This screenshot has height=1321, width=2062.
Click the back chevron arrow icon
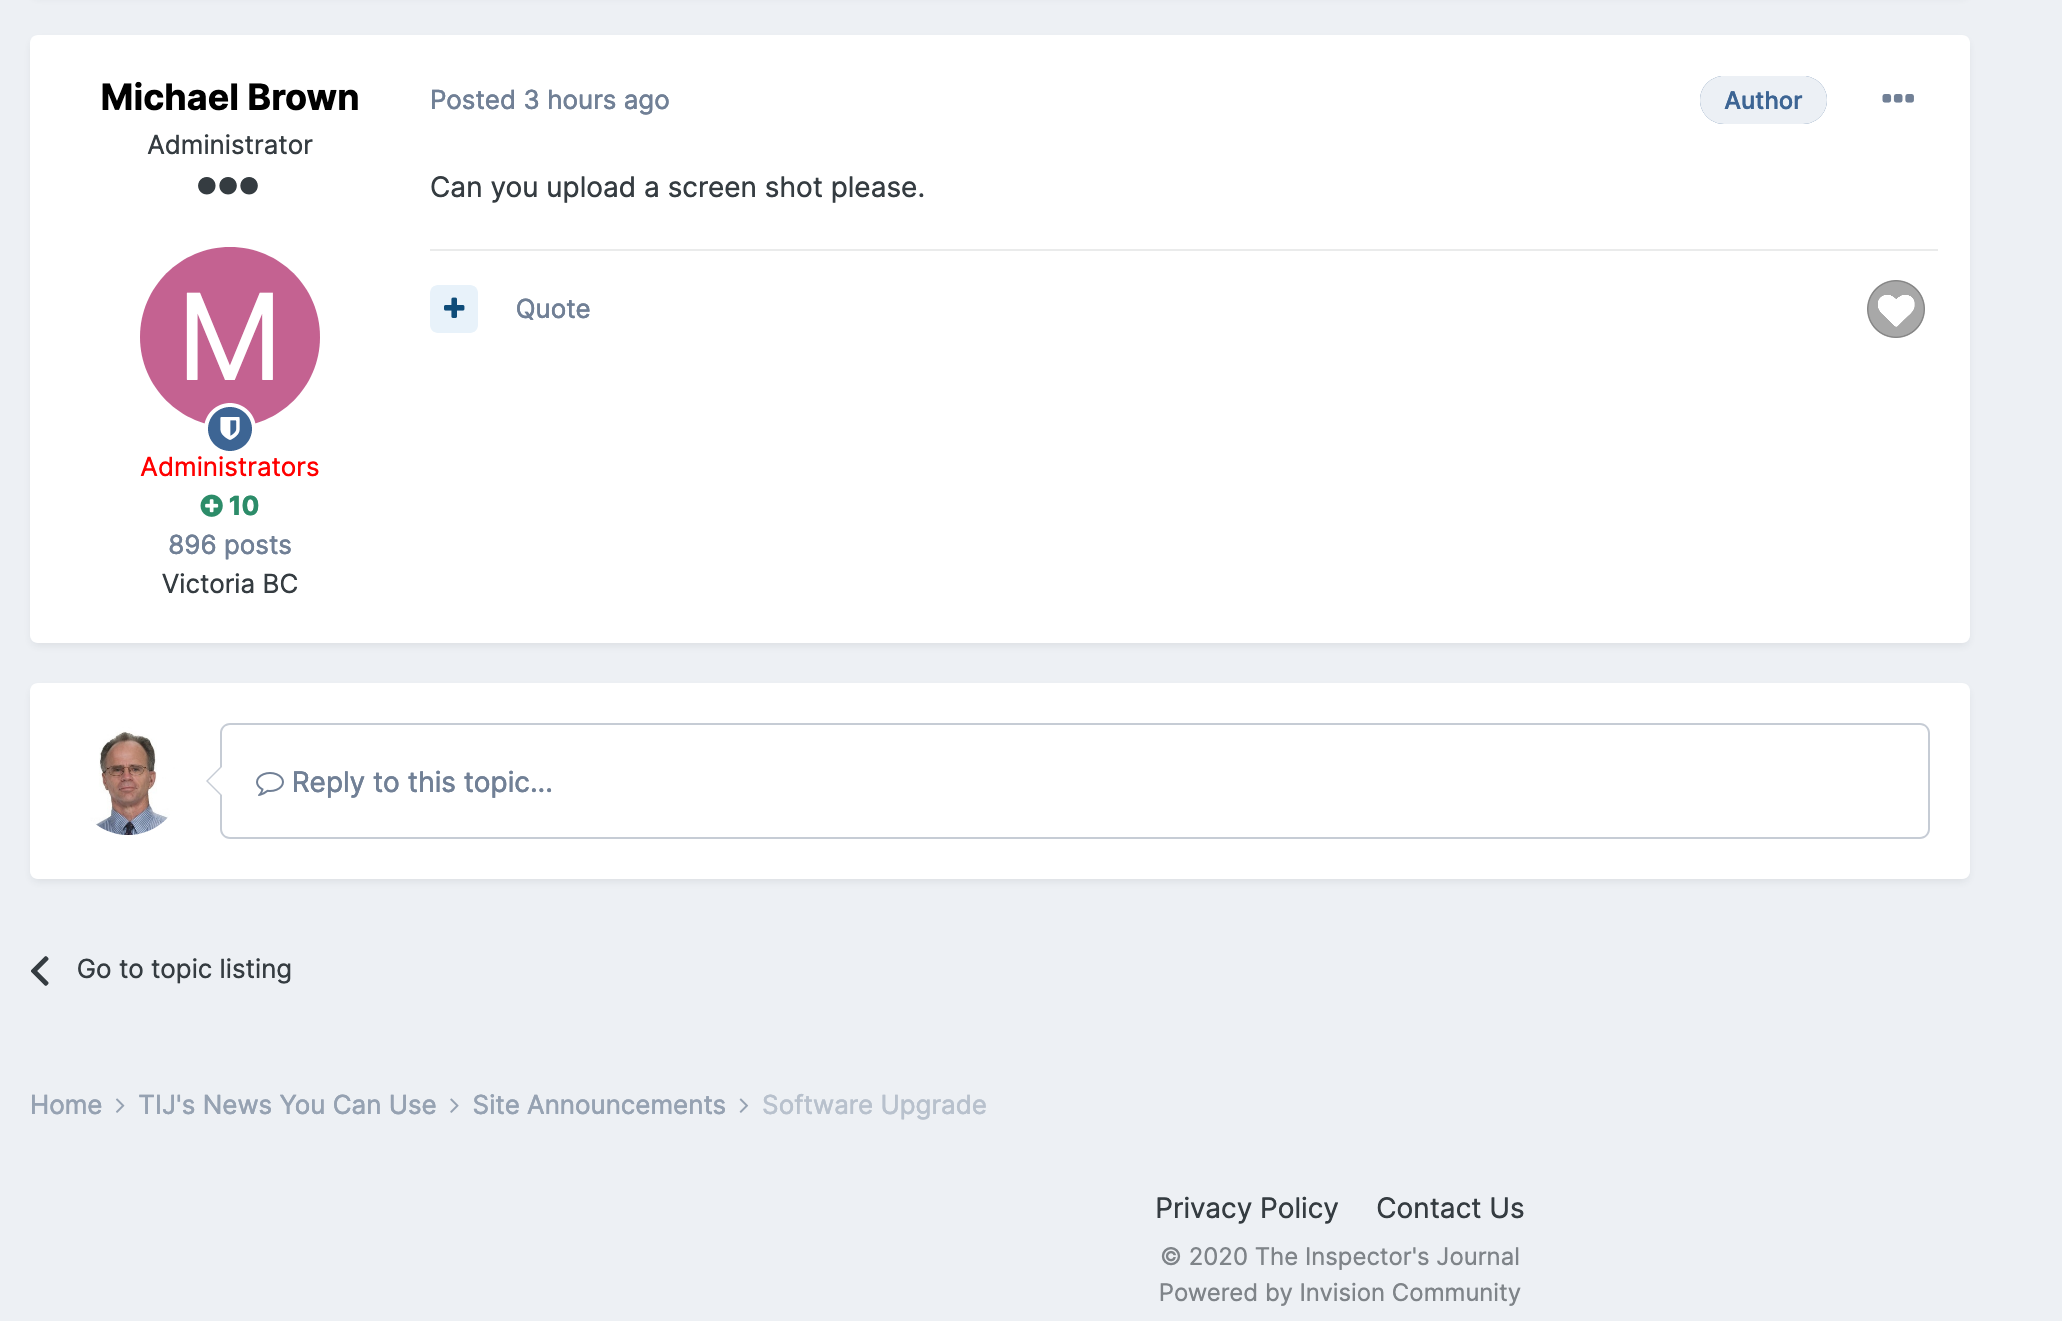(x=41, y=970)
